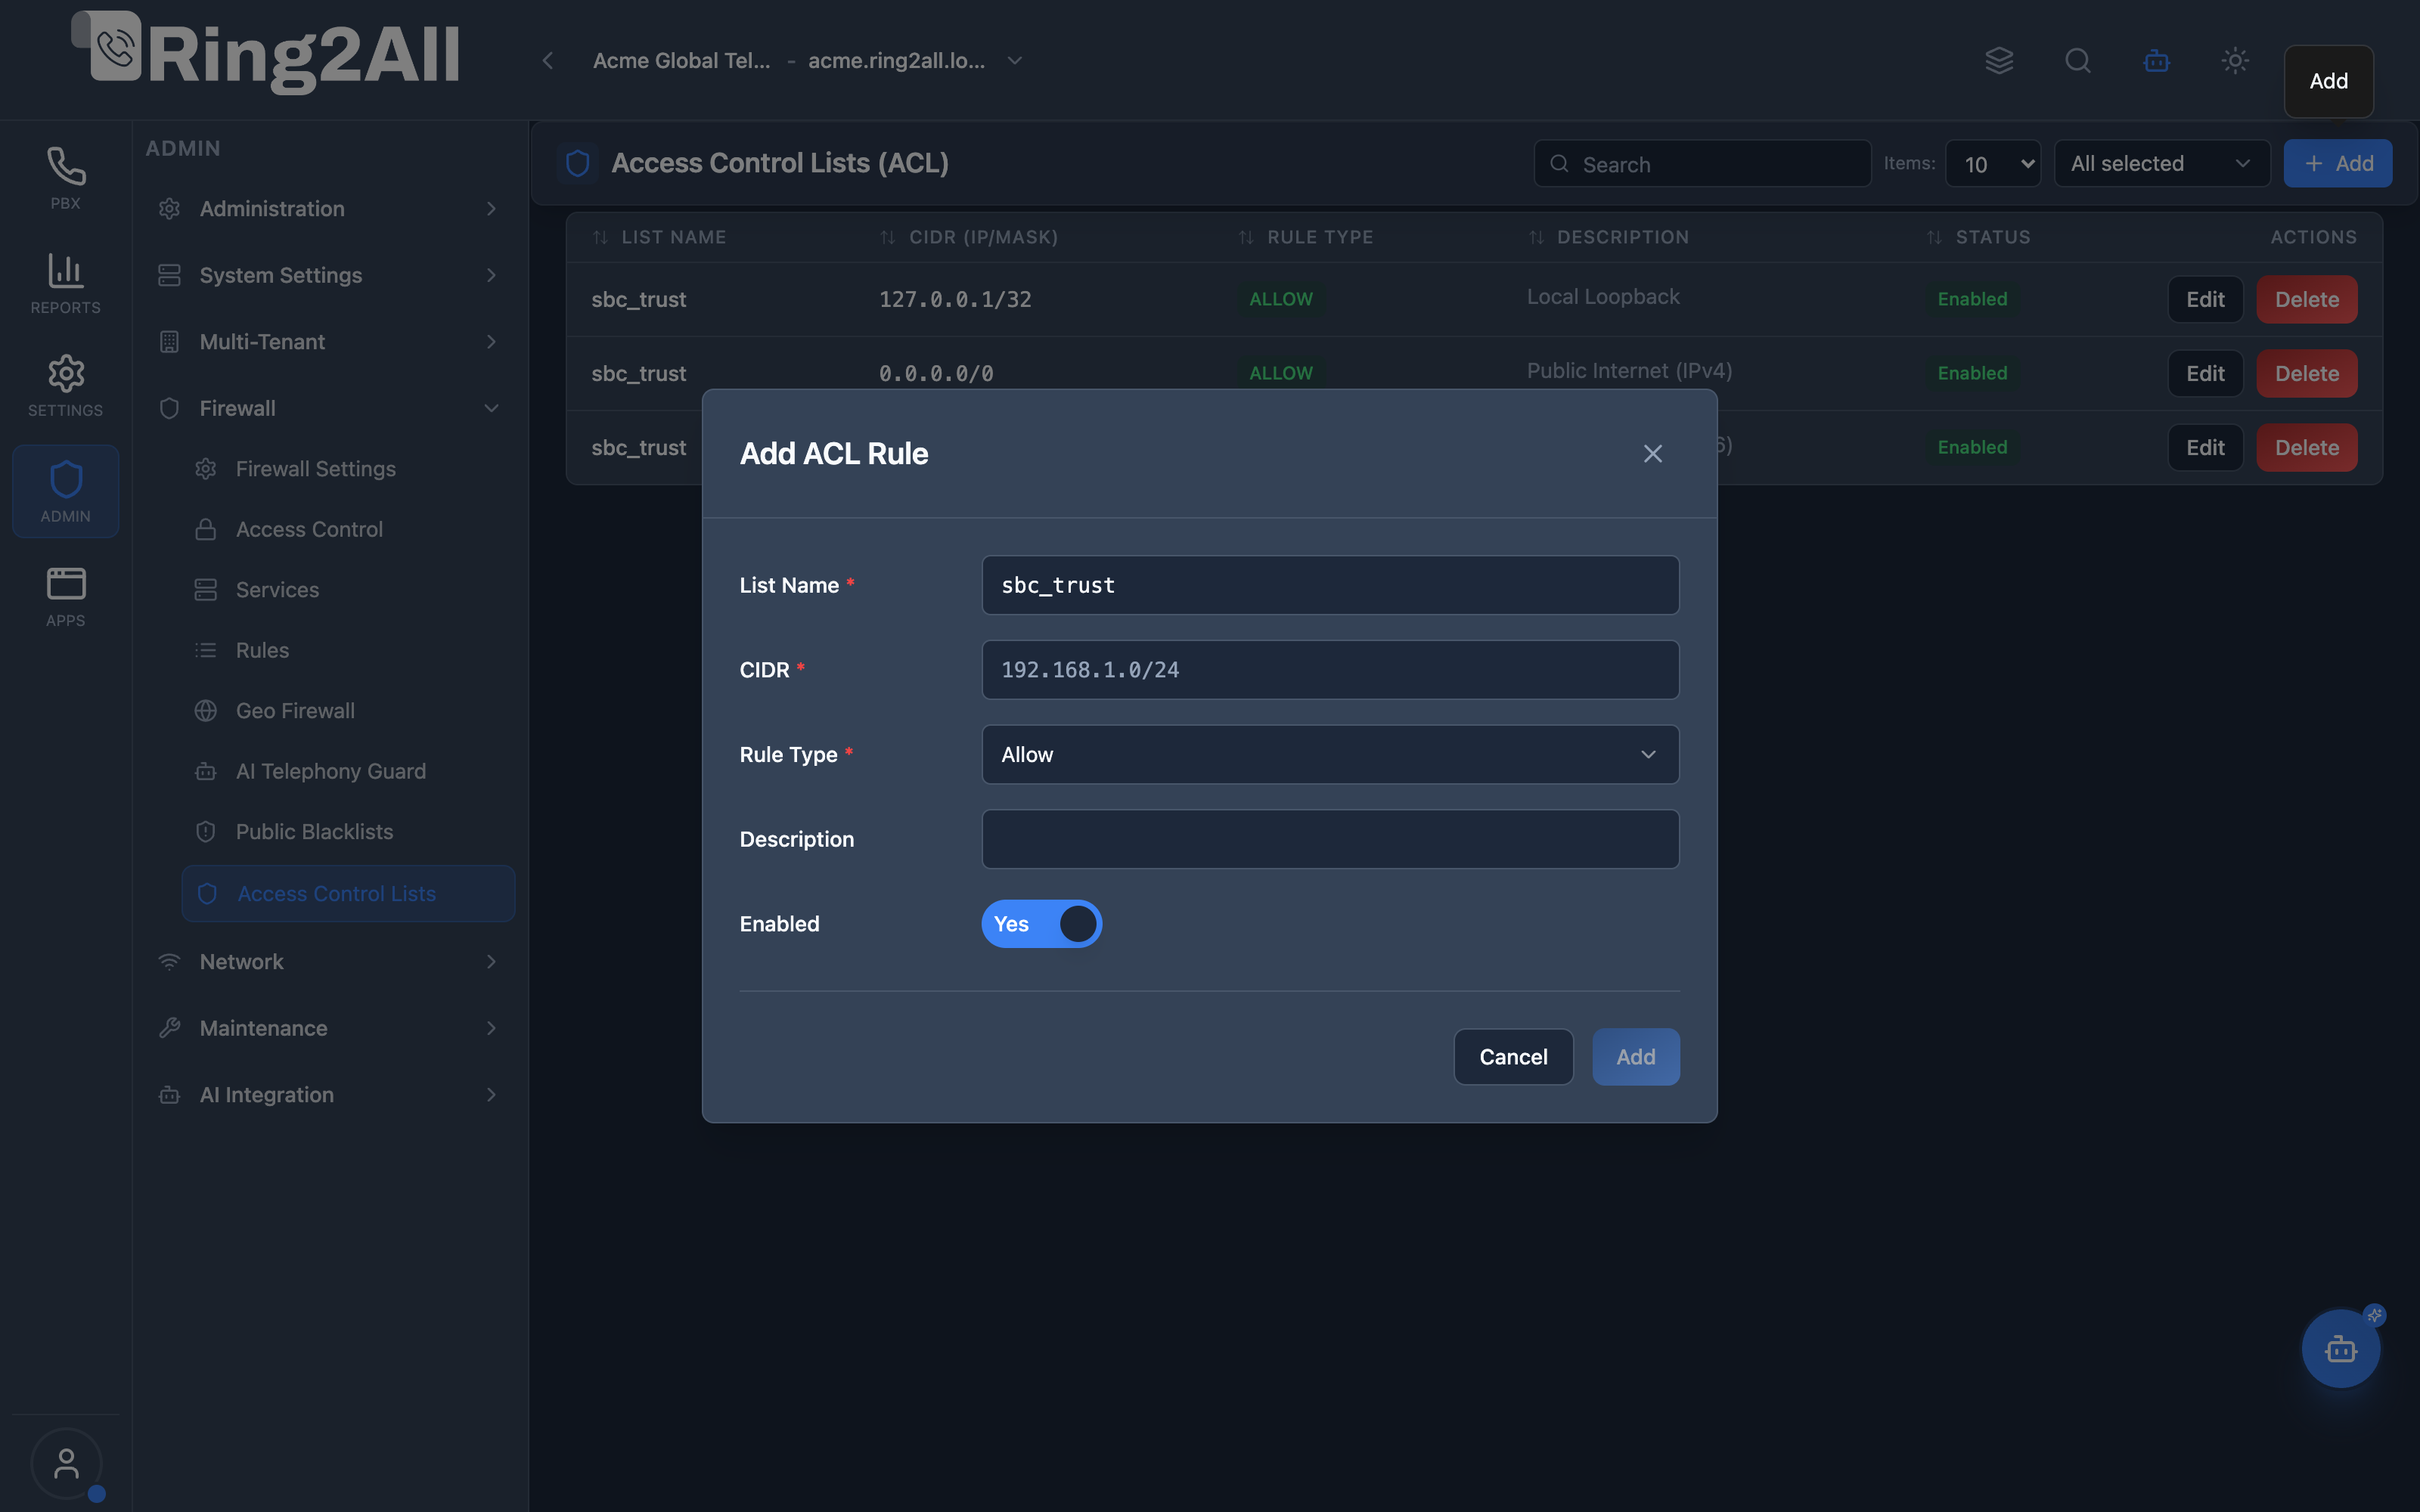
Task: Open the Apps section icon
Action: 66,596
